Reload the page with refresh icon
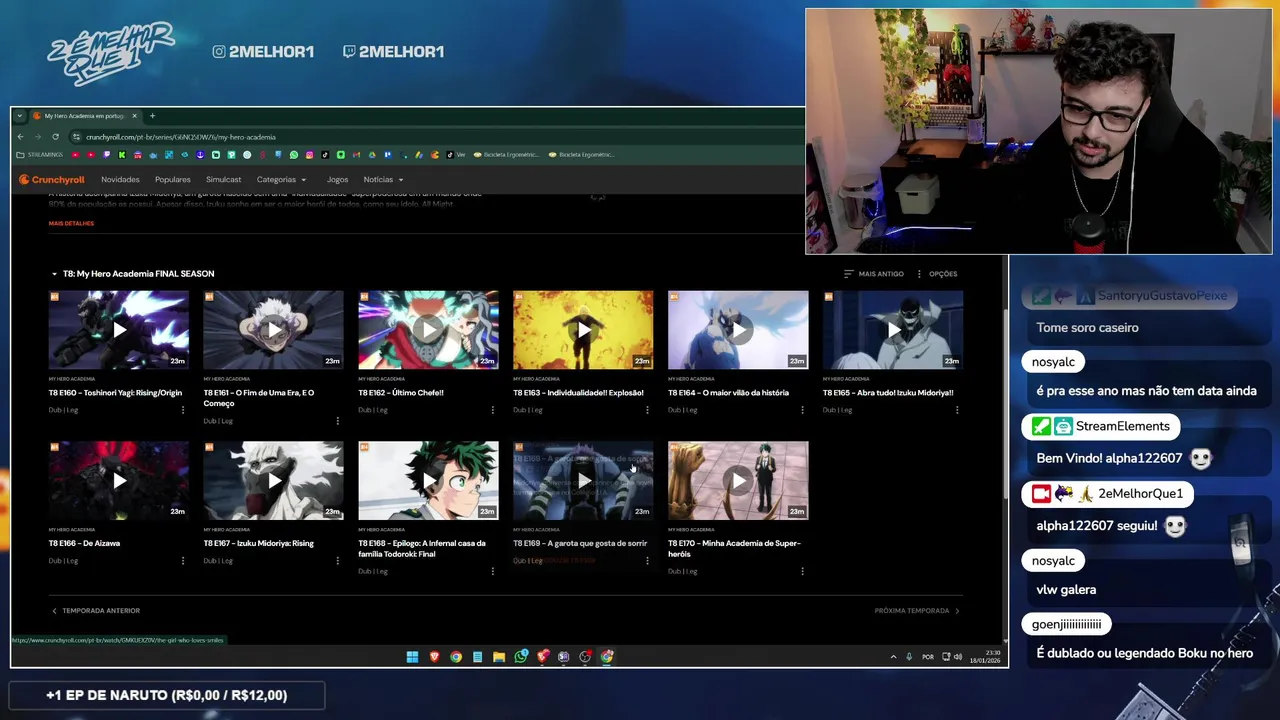Image resolution: width=1280 pixels, height=720 pixels. pos(55,137)
